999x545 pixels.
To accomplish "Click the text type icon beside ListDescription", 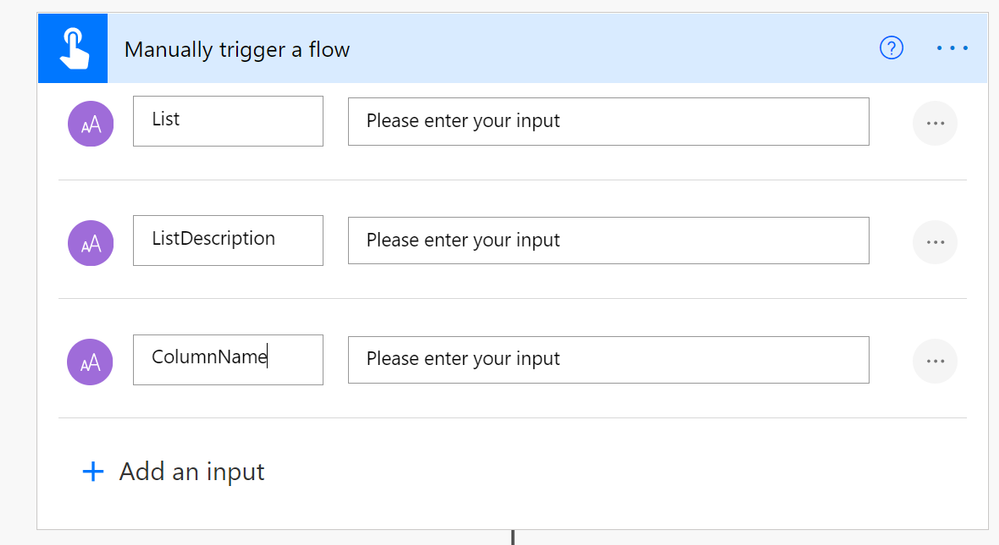I will click(91, 243).
